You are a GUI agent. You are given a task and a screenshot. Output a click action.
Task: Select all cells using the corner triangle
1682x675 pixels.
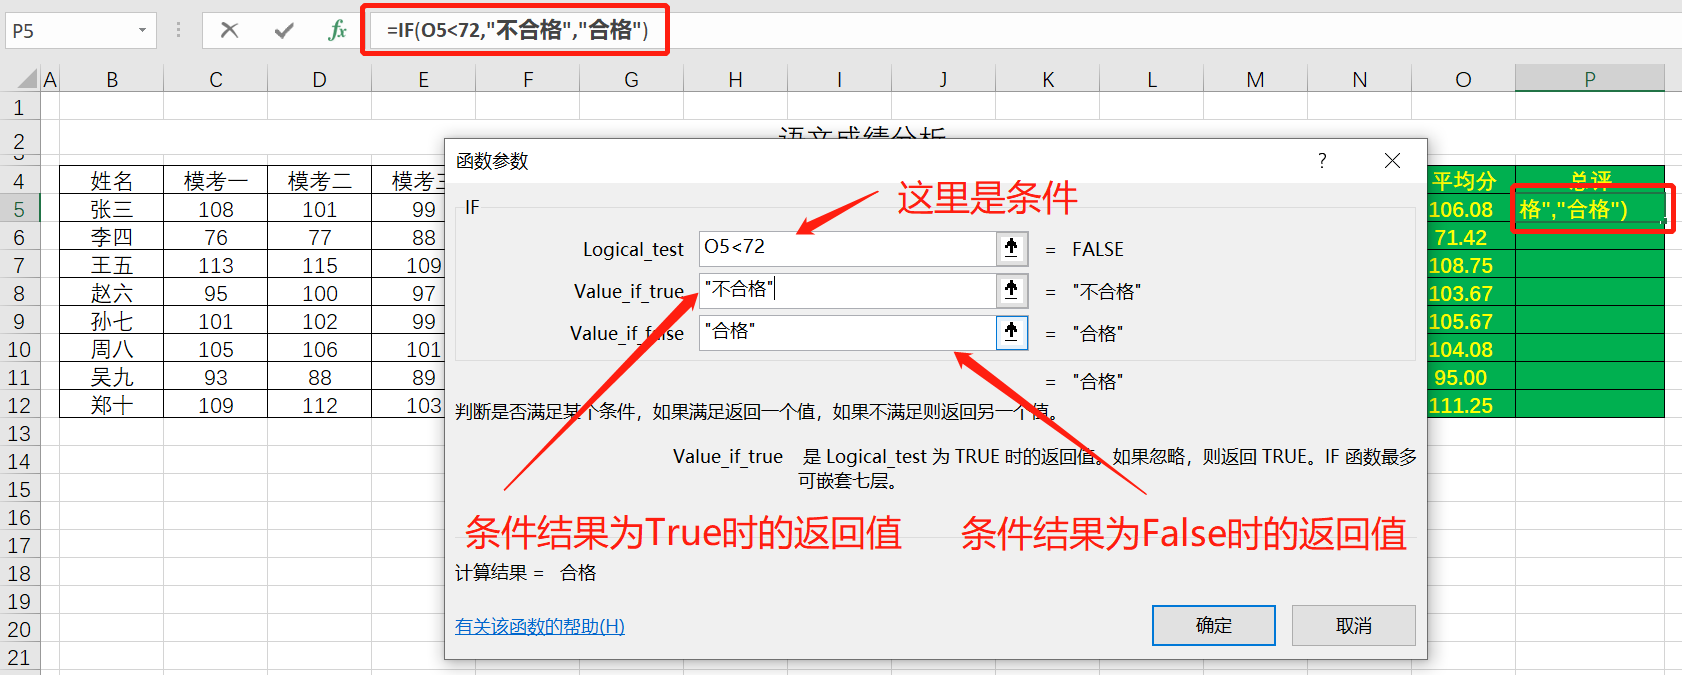point(29,79)
